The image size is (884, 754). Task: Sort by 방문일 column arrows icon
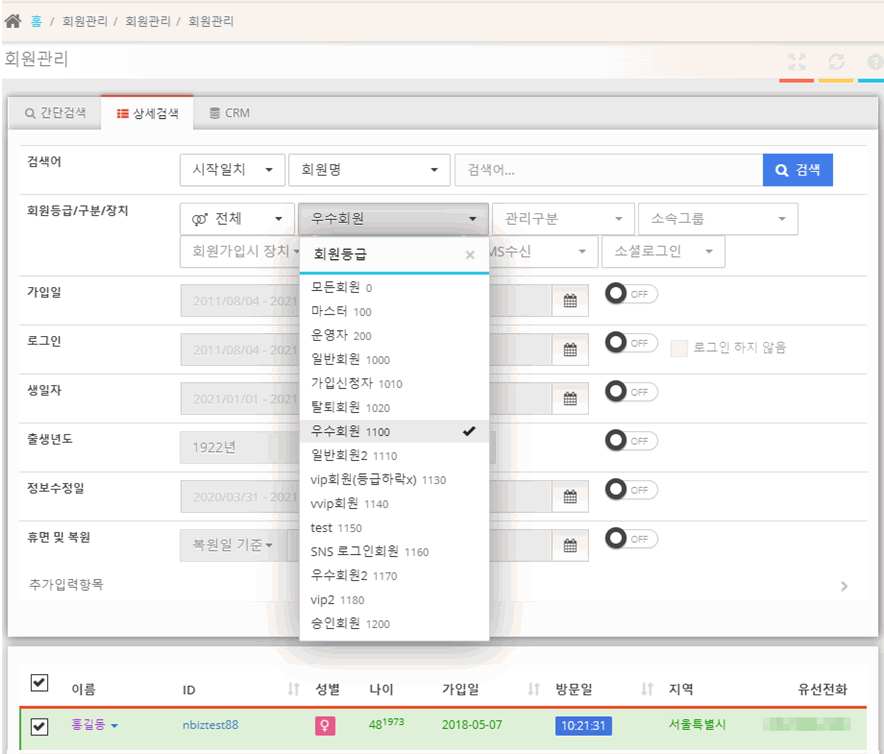point(647,689)
